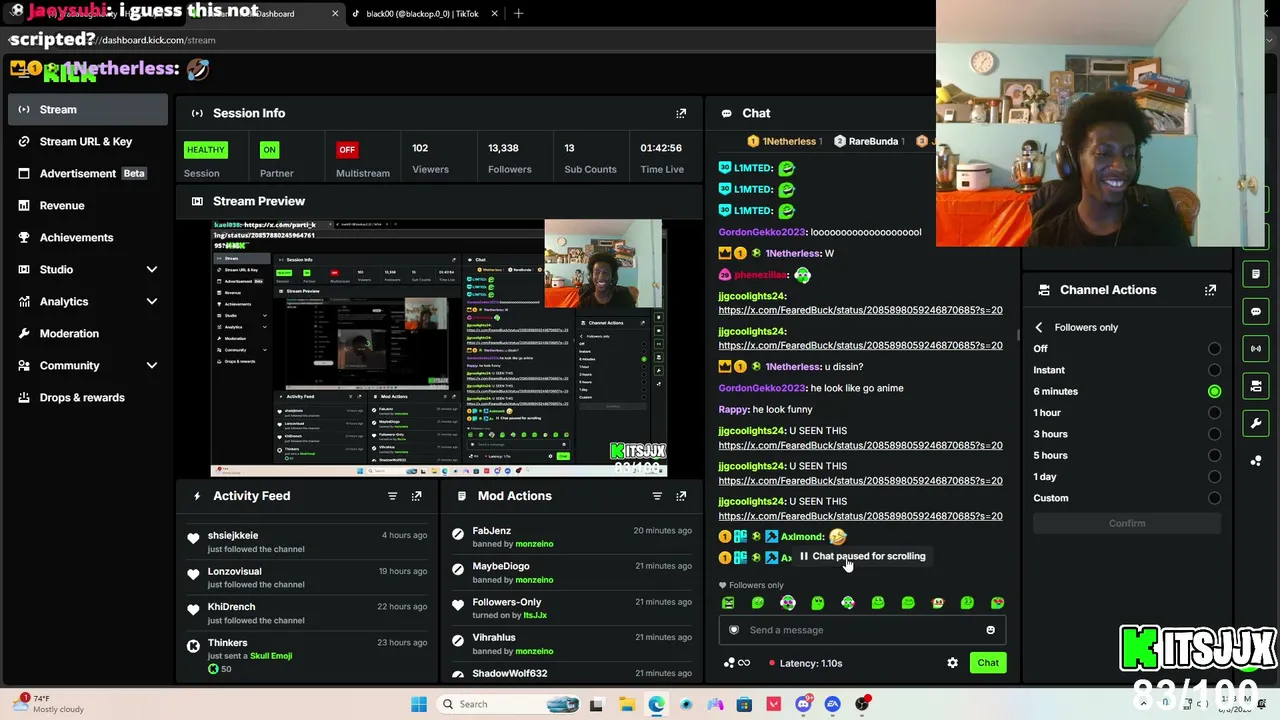Open Discord from the taskbar

(803, 704)
